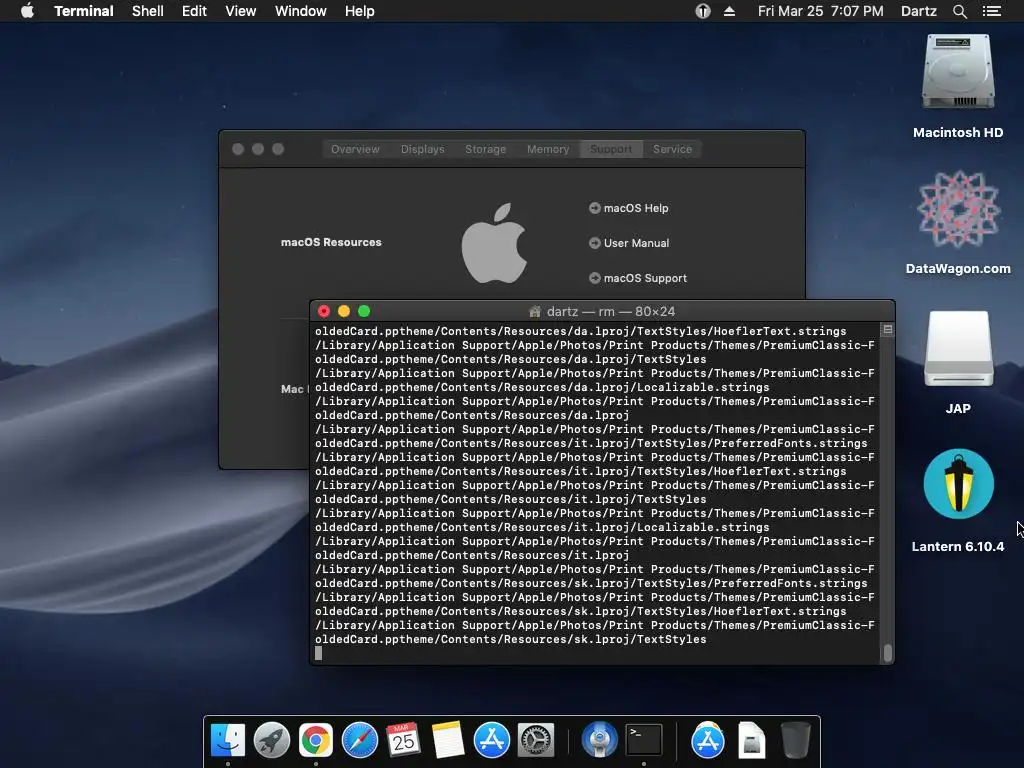The width and height of the screenshot is (1024, 768).
Task: Click the Terminal scrollbar thumb
Action: point(888,652)
